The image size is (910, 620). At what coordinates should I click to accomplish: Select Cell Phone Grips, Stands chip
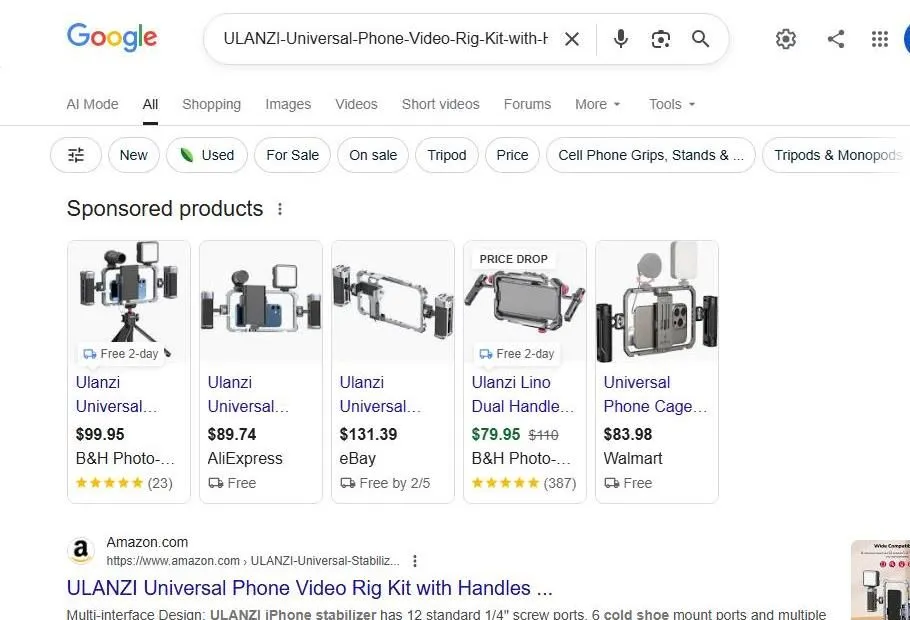pos(651,155)
